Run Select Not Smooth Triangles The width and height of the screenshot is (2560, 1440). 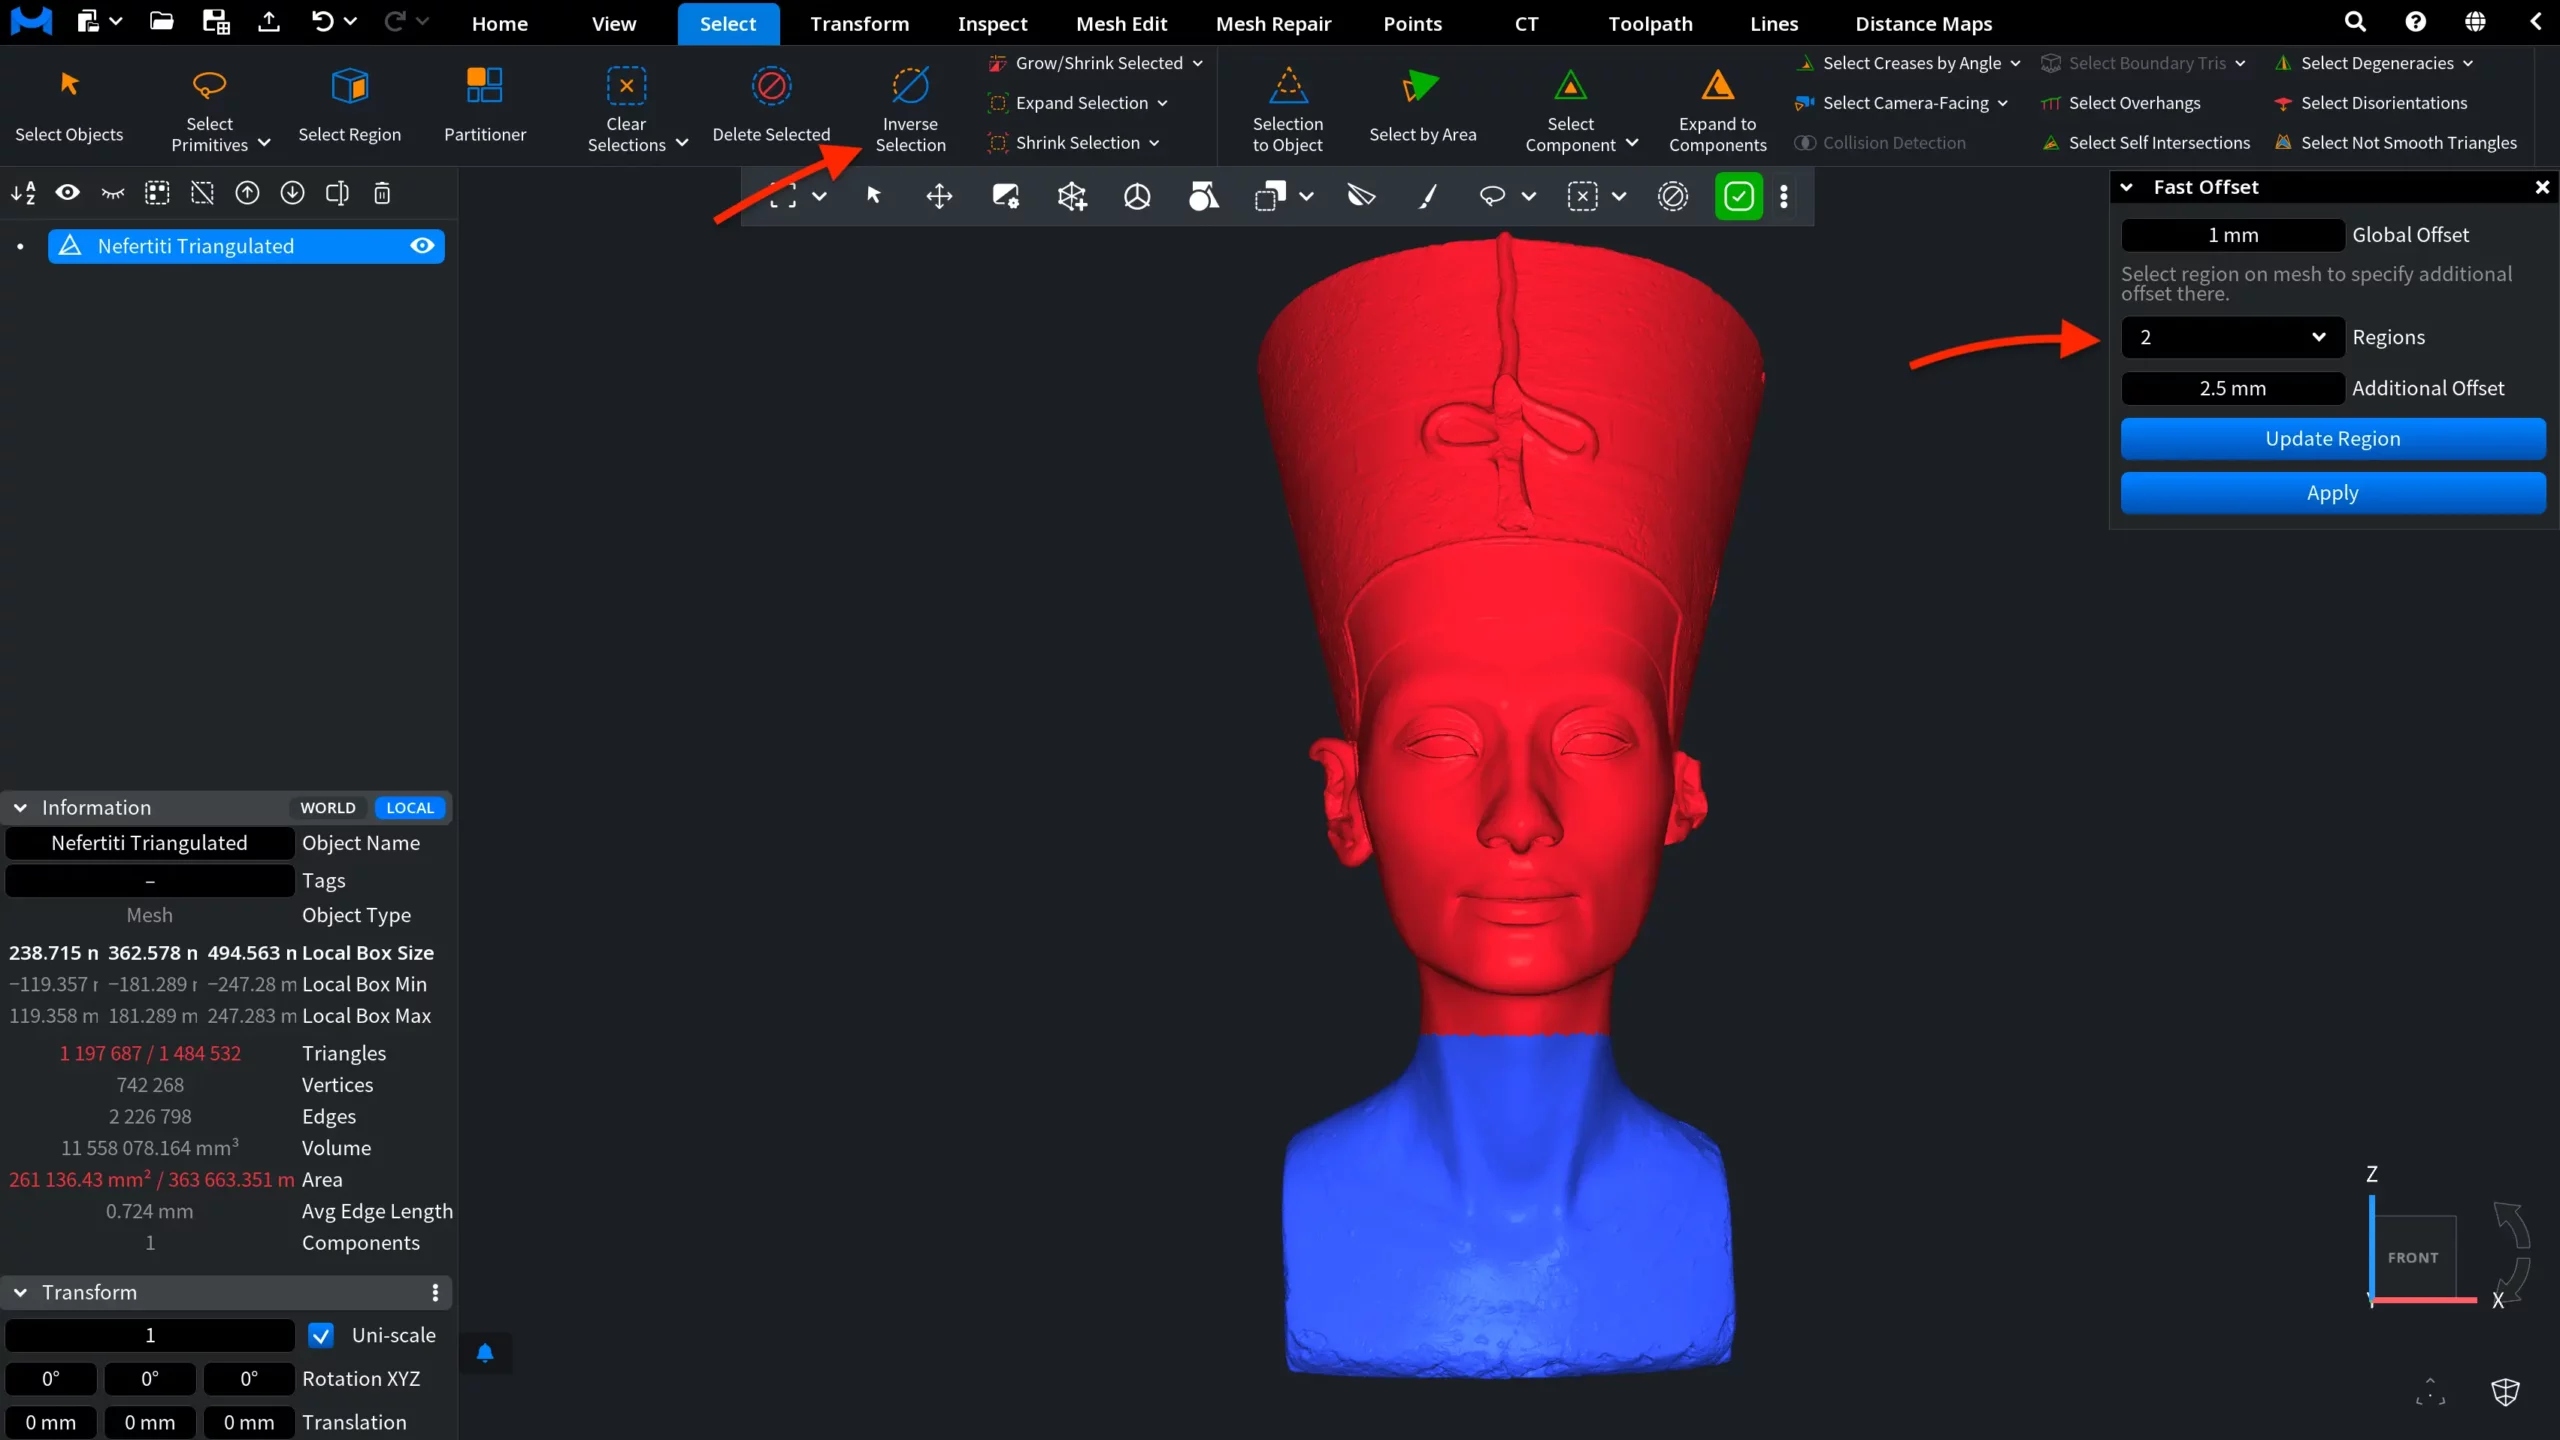tap(2395, 143)
